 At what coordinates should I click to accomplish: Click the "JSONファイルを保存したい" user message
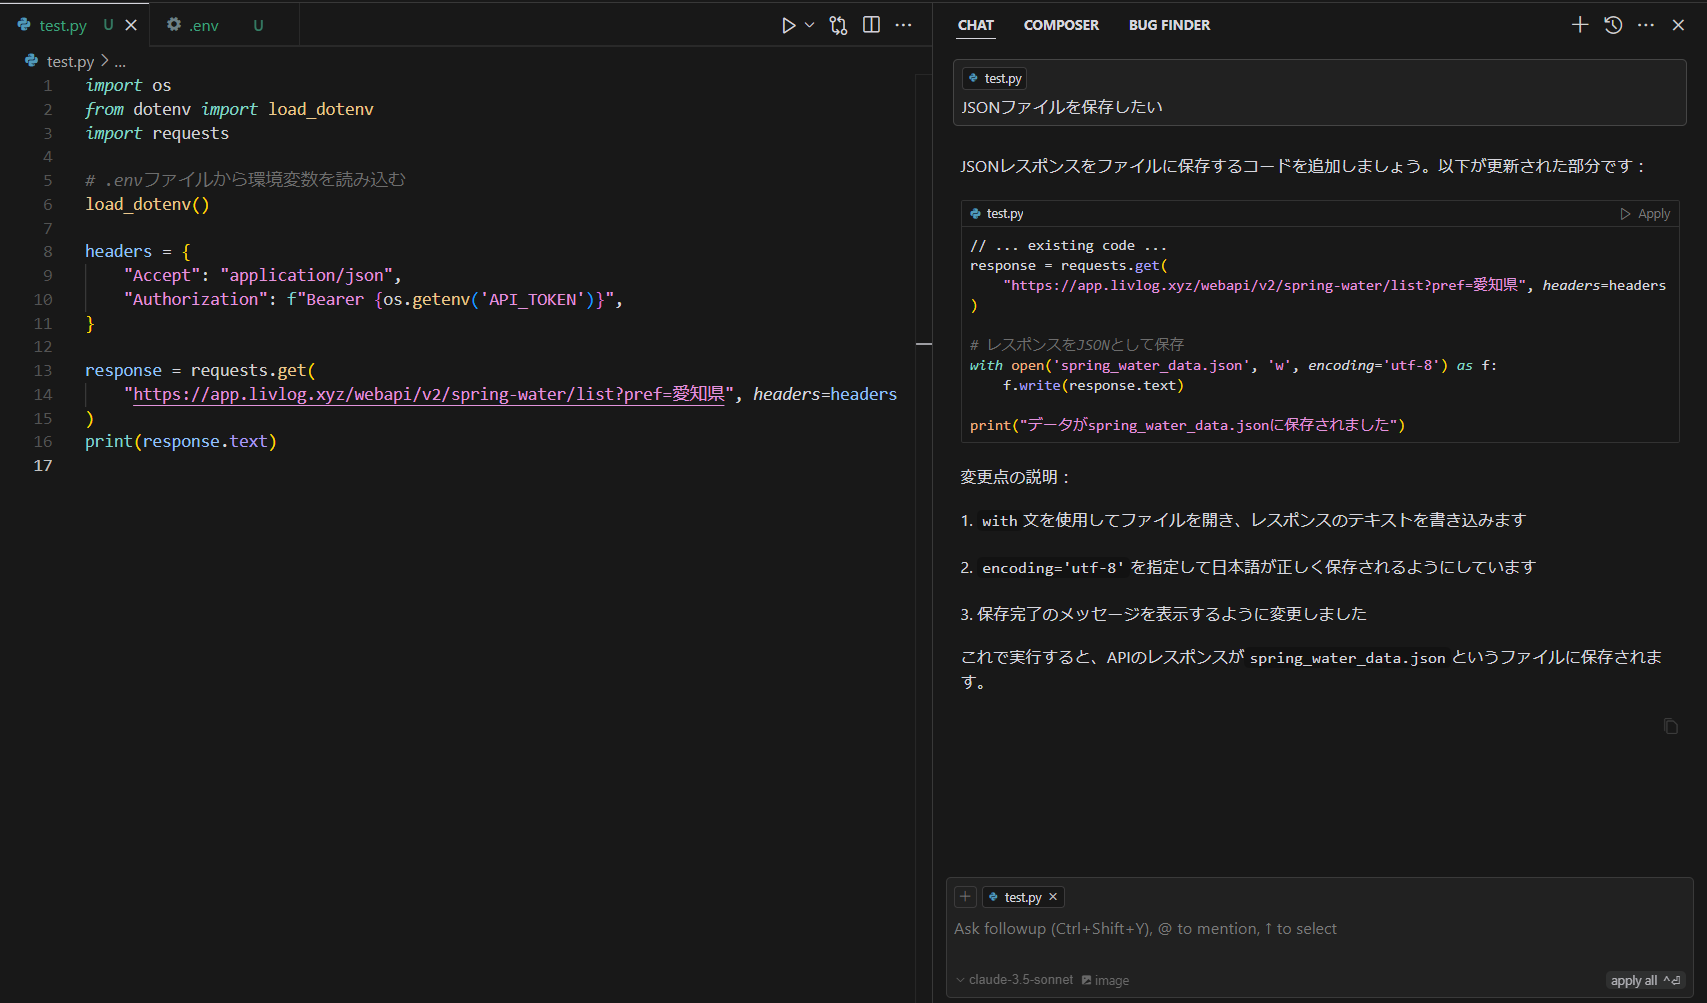1062,107
